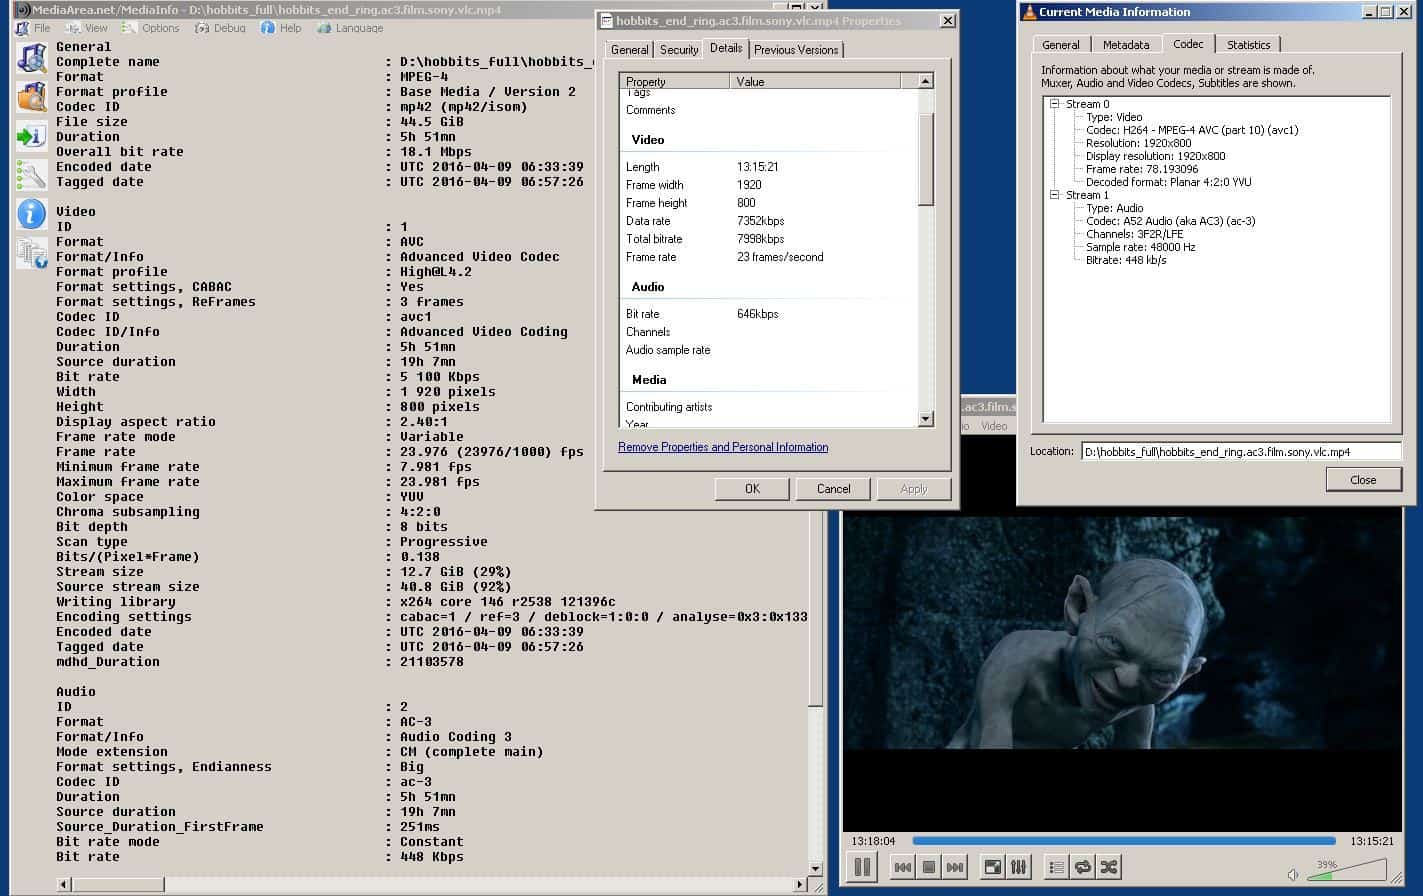Image resolution: width=1423 pixels, height=896 pixels.
Task: Click the VLC playback seek bar
Action: click(x=1123, y=841)
